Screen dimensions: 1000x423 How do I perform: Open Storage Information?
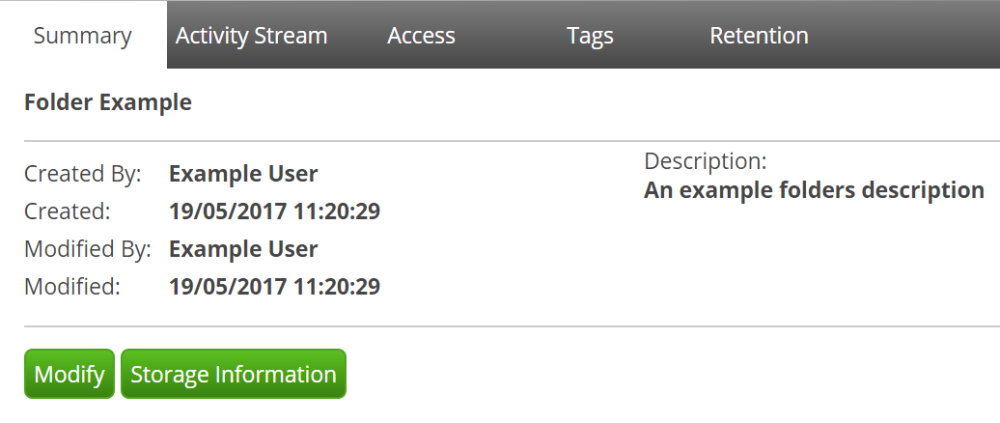pyautogui.click(x=233, y=374)
